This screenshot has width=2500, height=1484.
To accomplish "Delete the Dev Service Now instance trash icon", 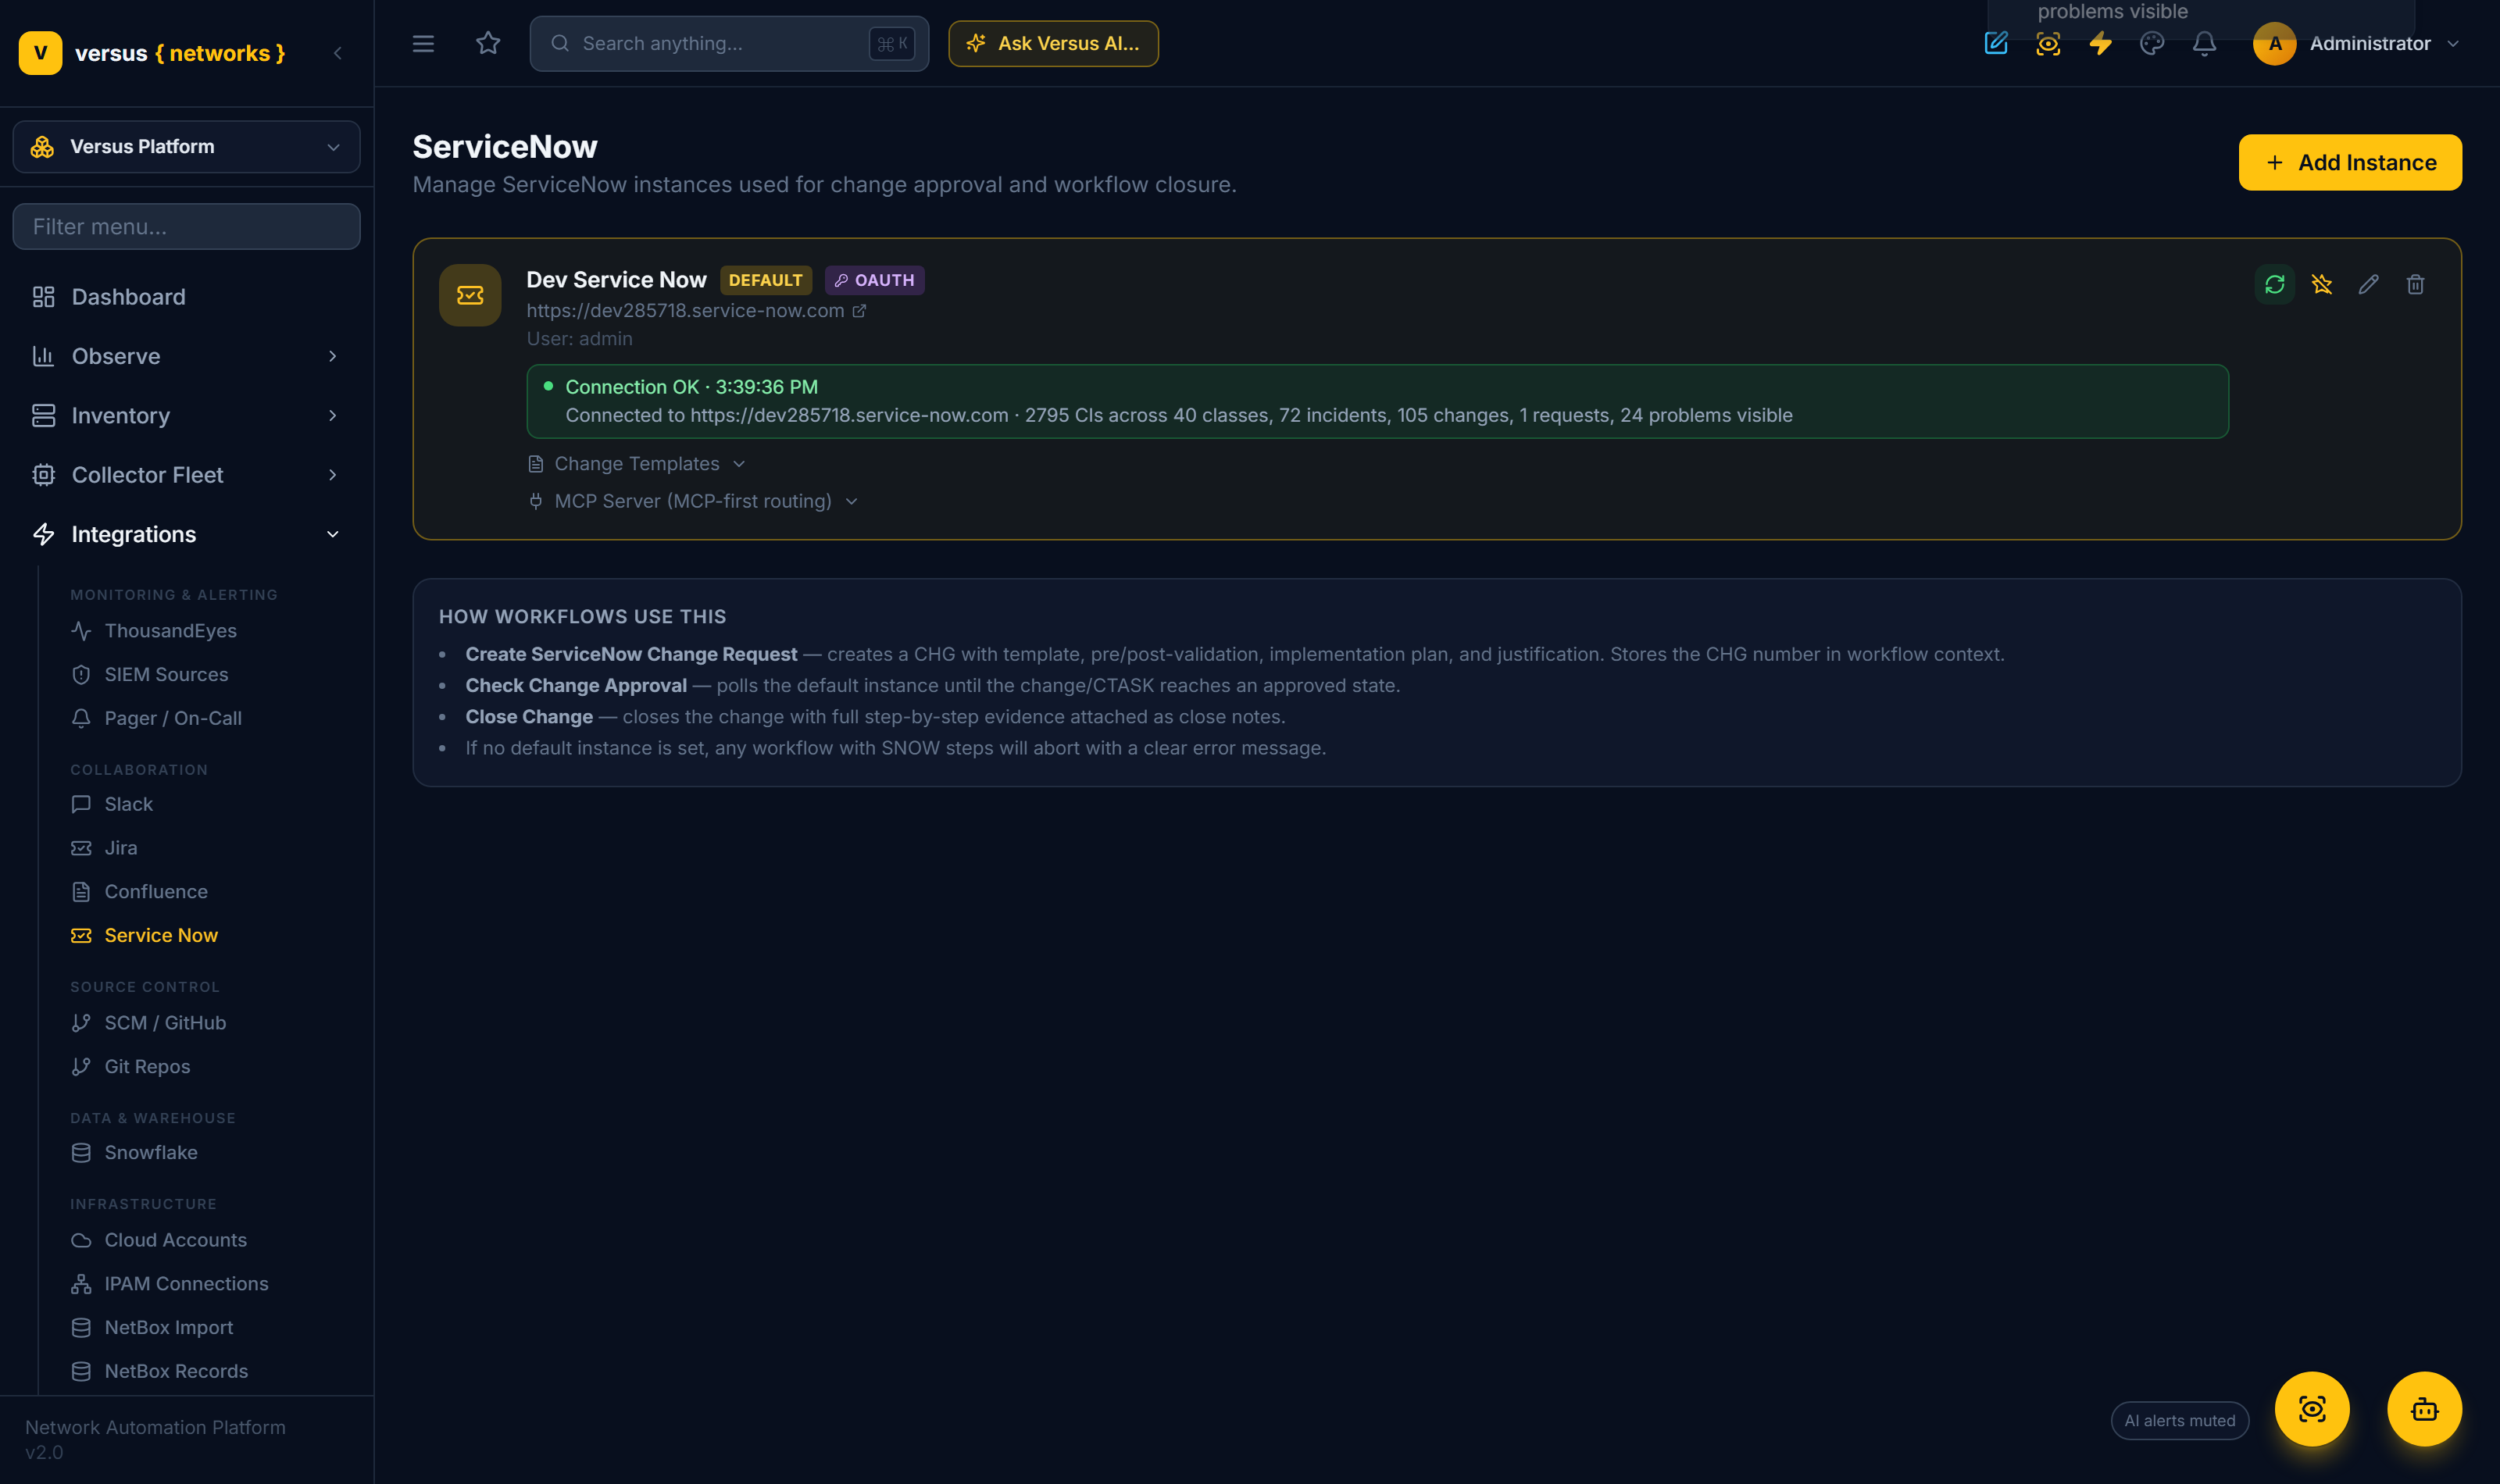I will point(2415,285).
